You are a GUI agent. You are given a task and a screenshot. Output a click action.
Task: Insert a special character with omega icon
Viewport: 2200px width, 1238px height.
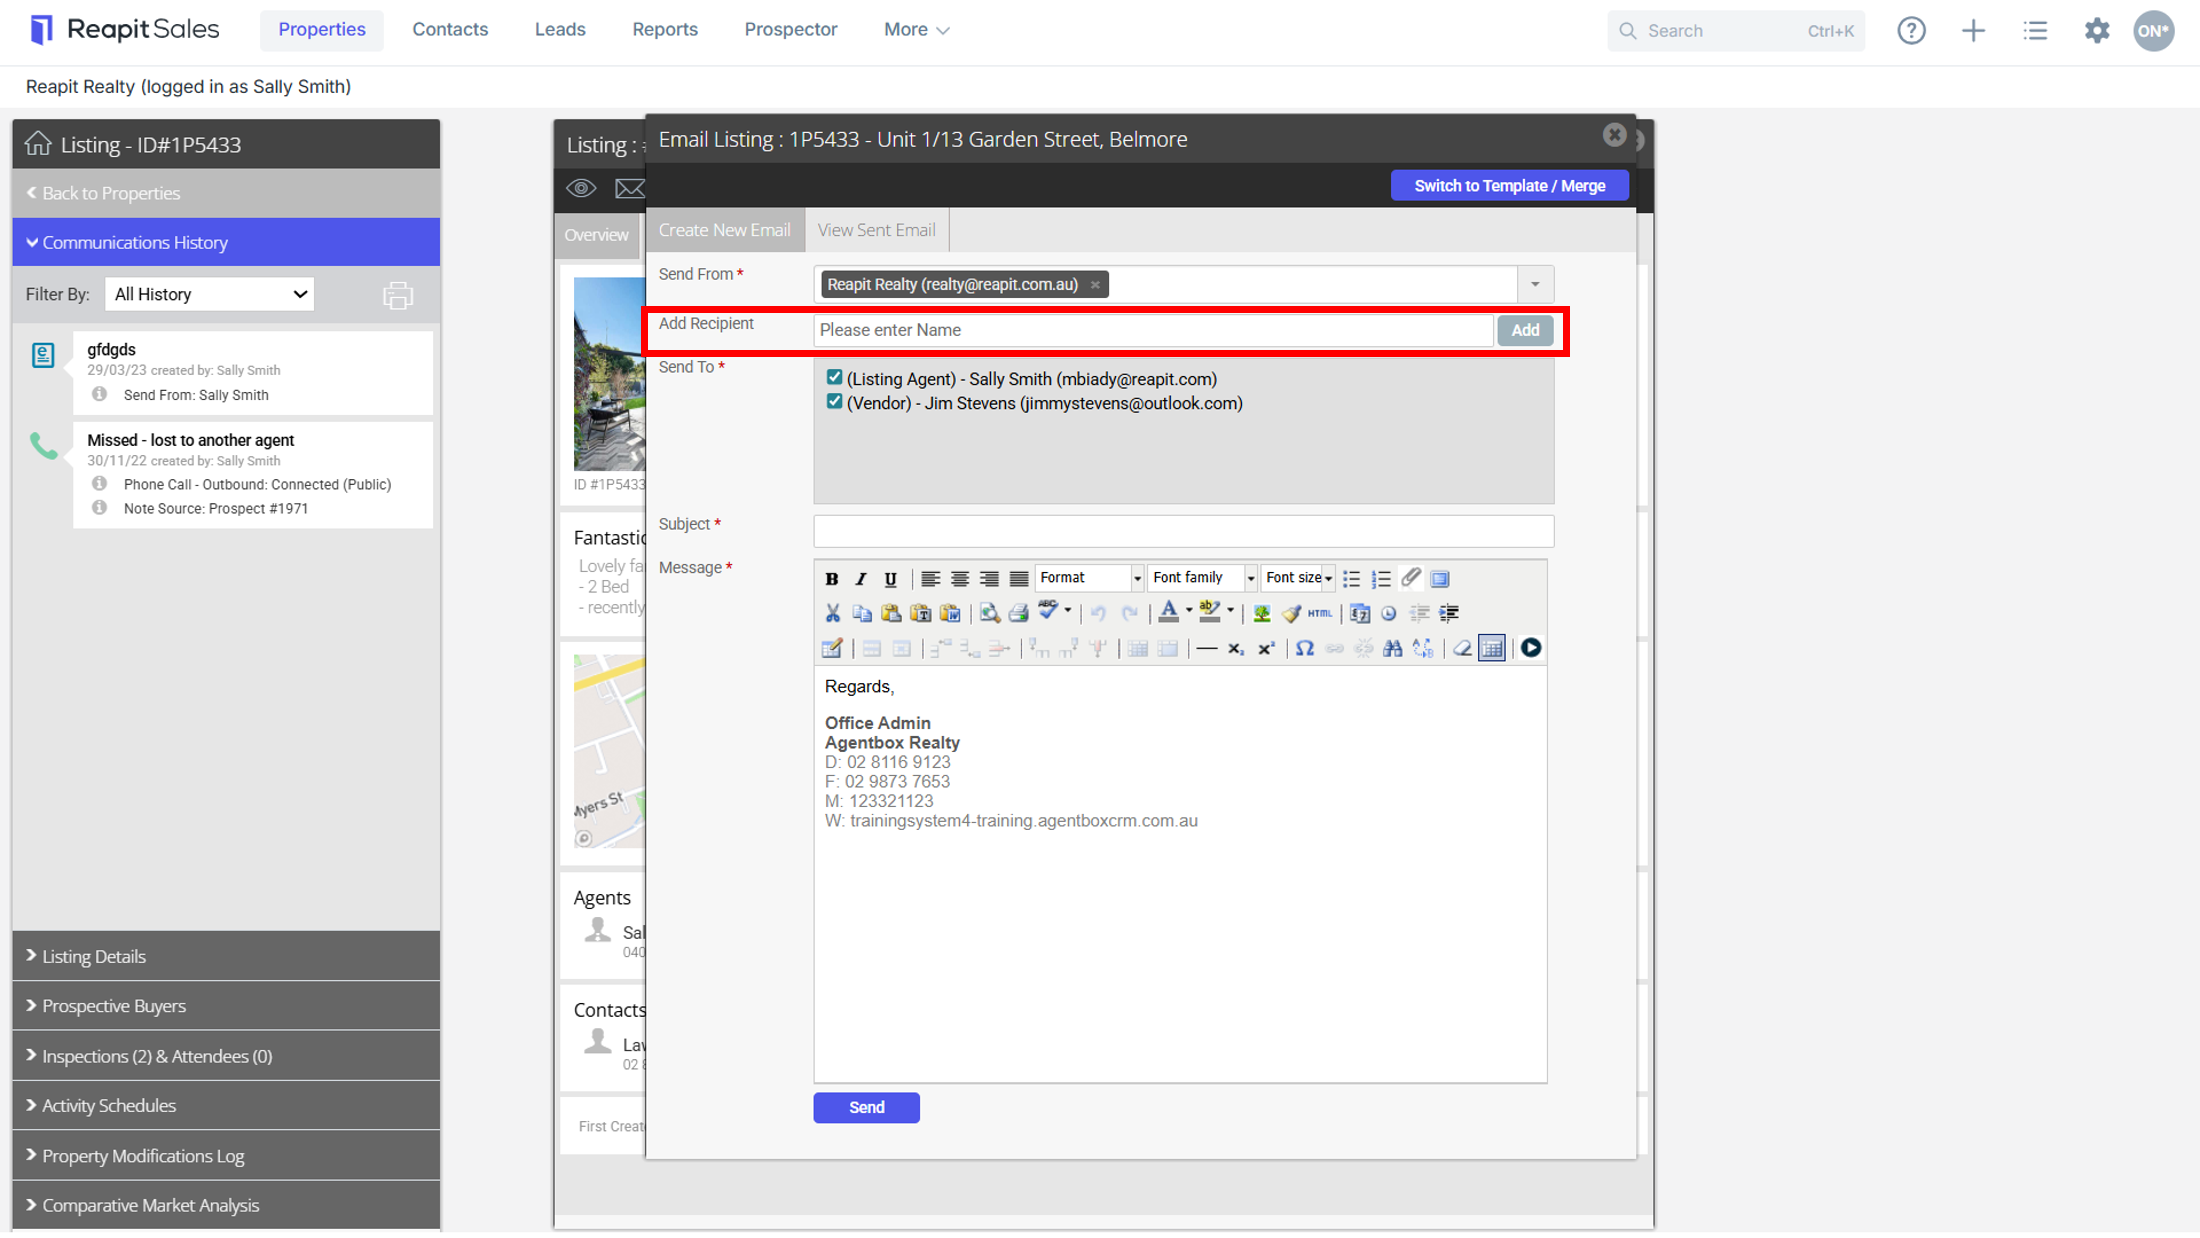[1304, 649]
